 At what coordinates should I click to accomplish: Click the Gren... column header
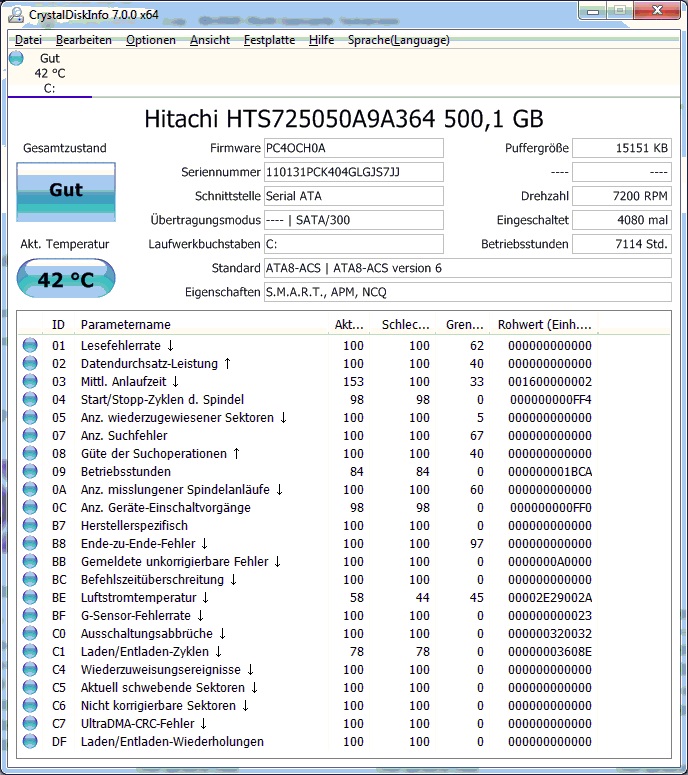click(464, 325)
